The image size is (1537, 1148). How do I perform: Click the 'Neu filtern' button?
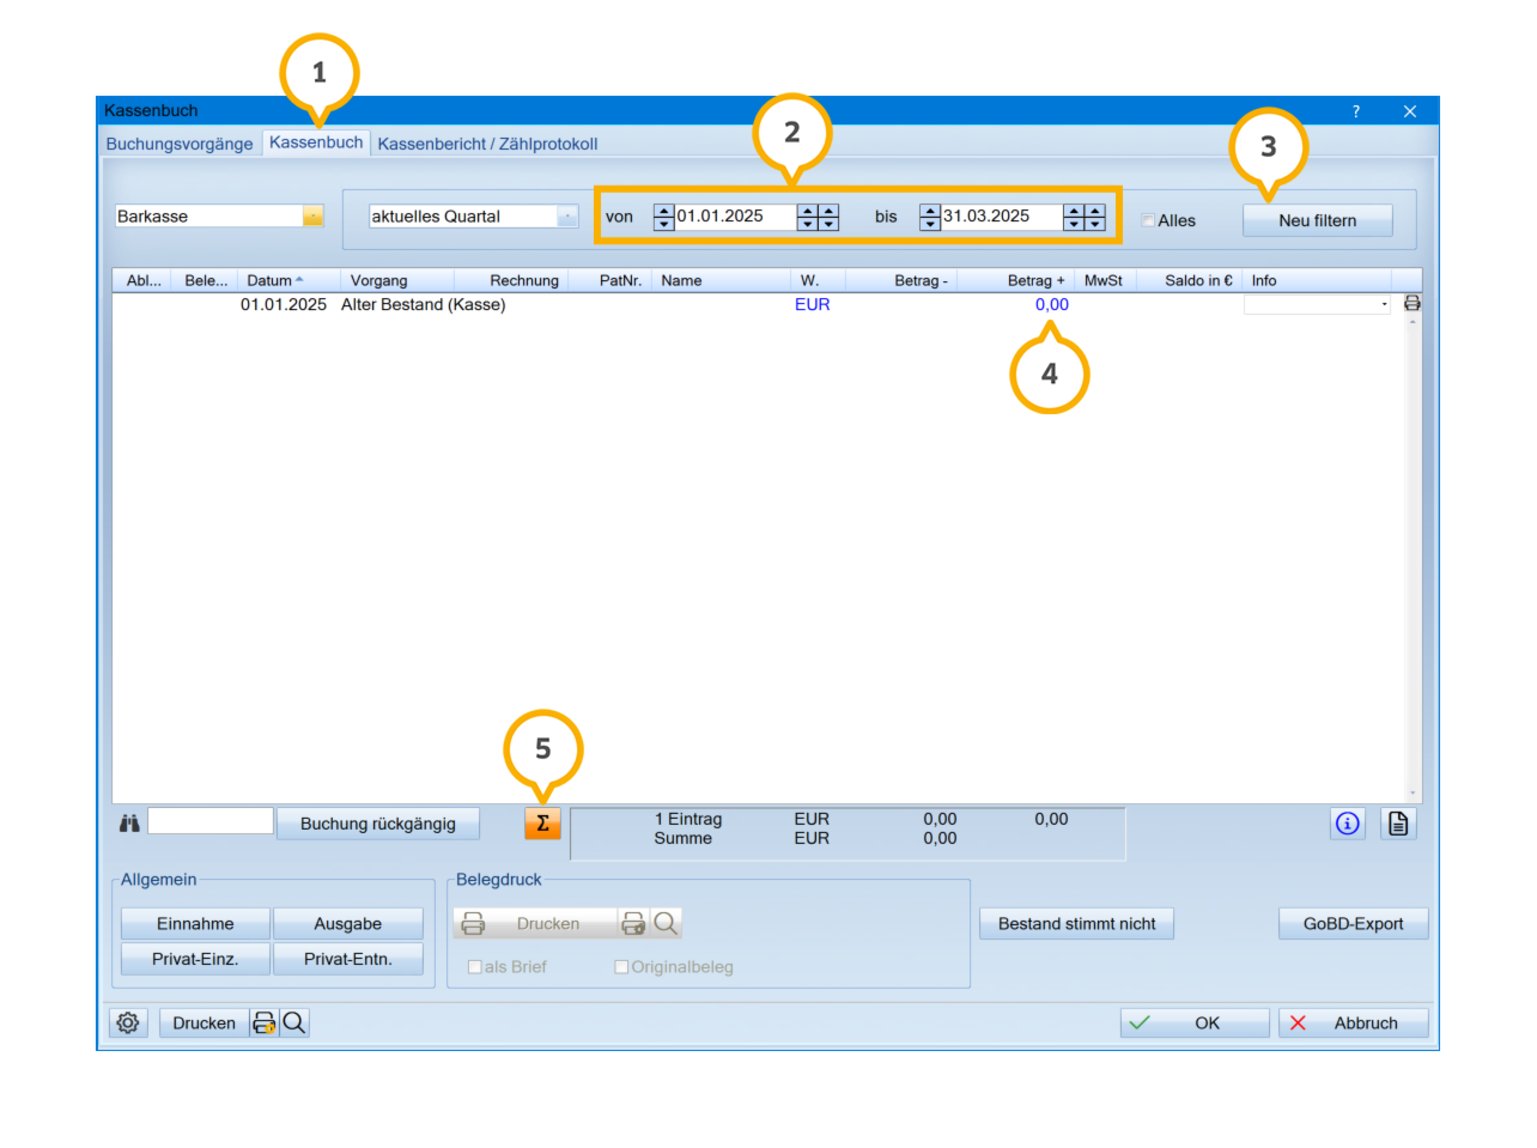(x=1316, y=220)
